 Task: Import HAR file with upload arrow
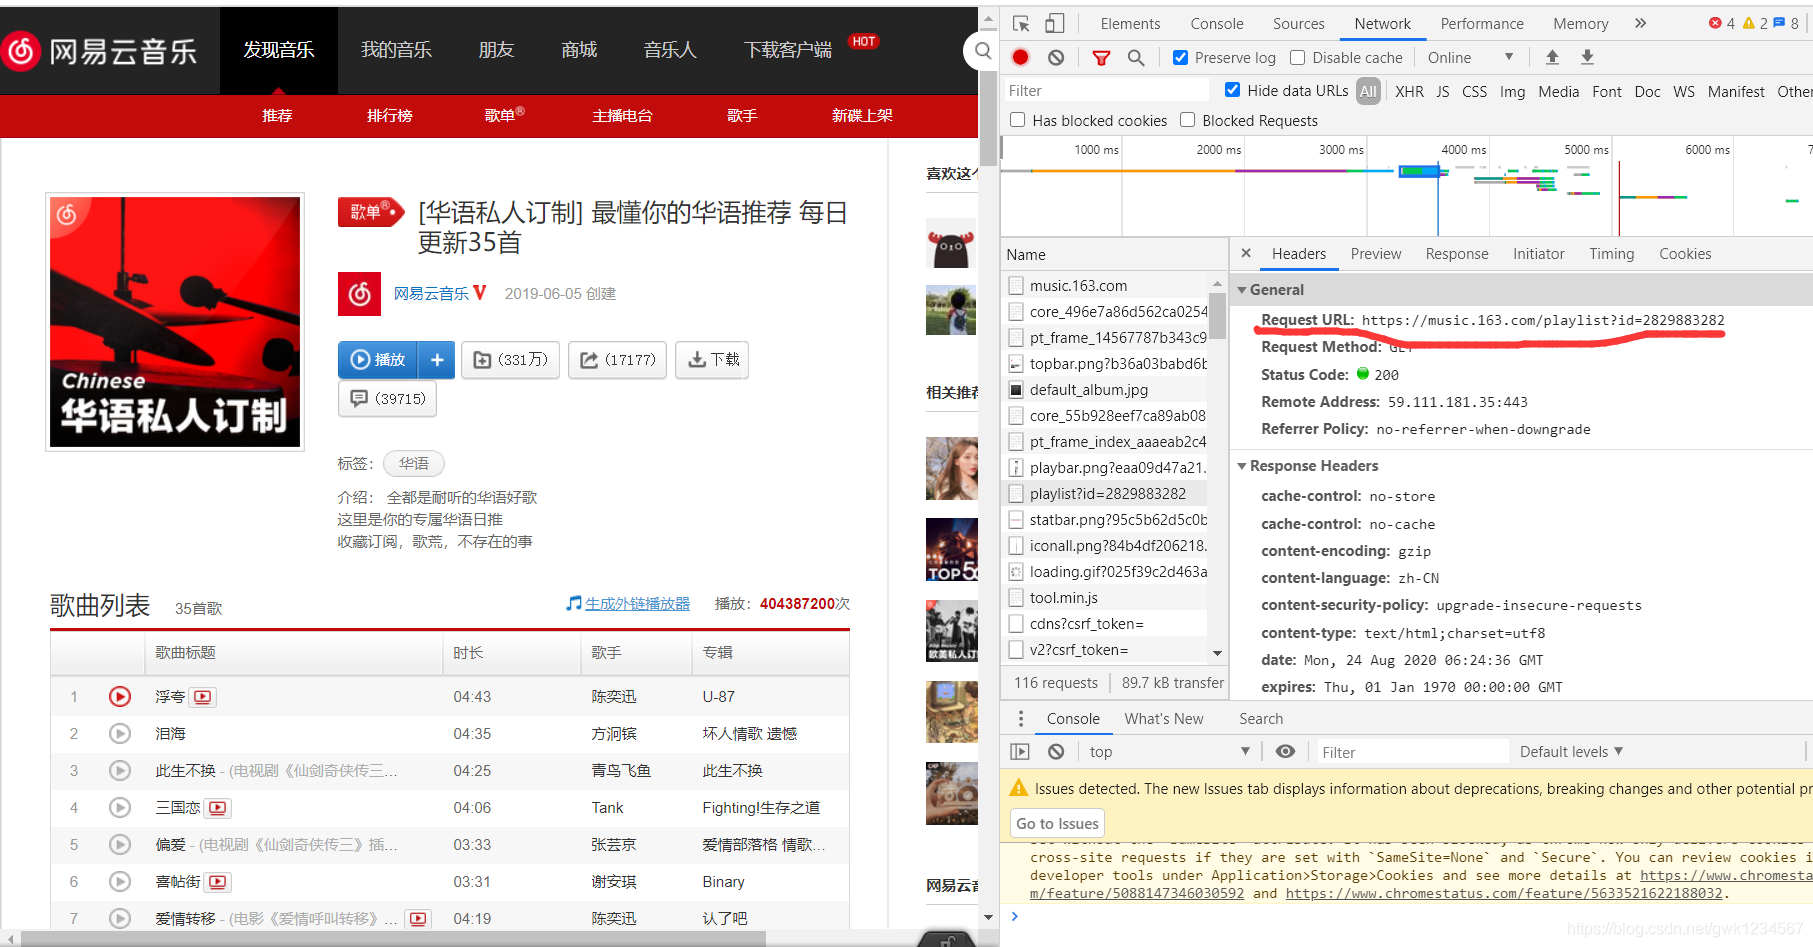[1552, 57]
